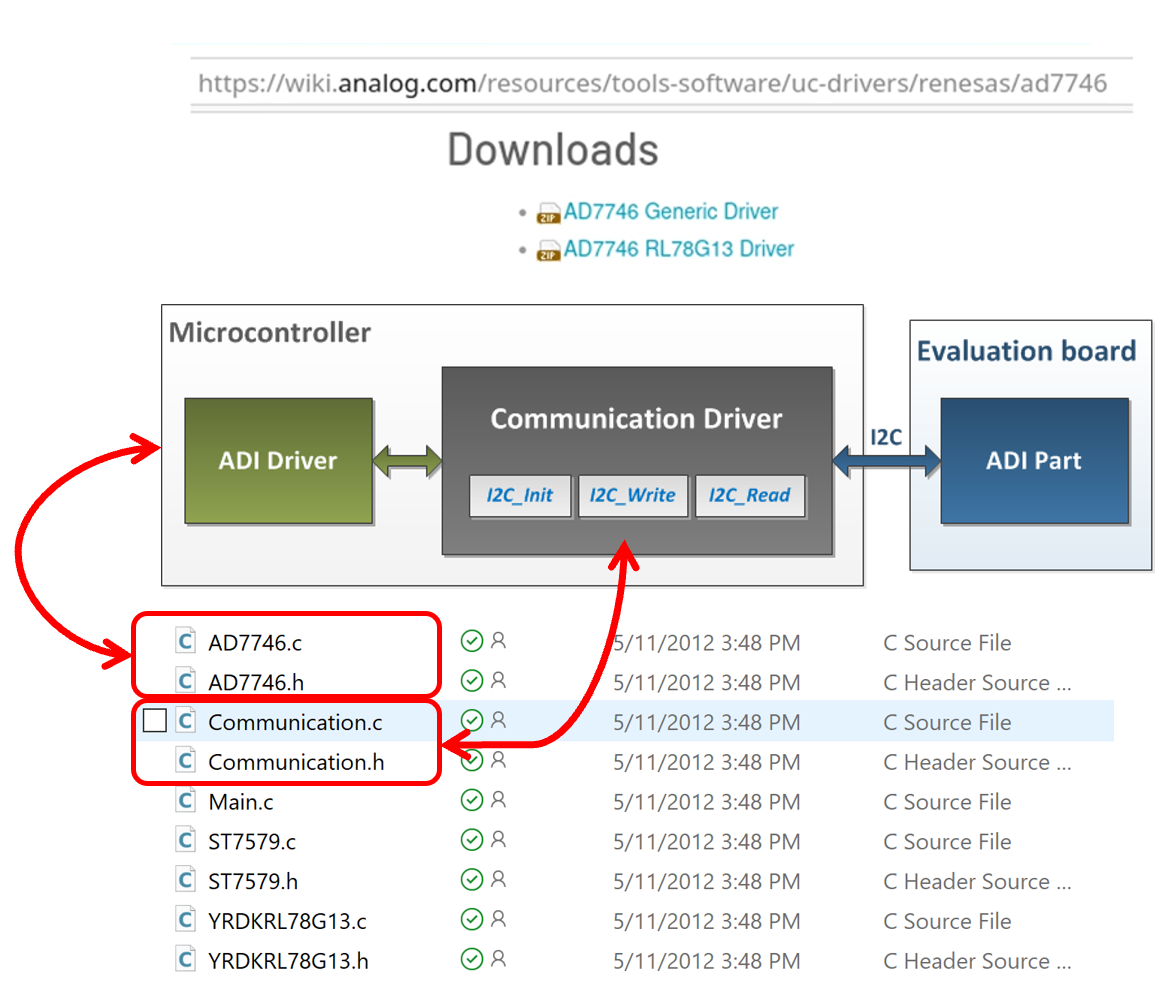
Task: Click the person icon beside YRDKRL78G13.h
Action: [497, 959]
